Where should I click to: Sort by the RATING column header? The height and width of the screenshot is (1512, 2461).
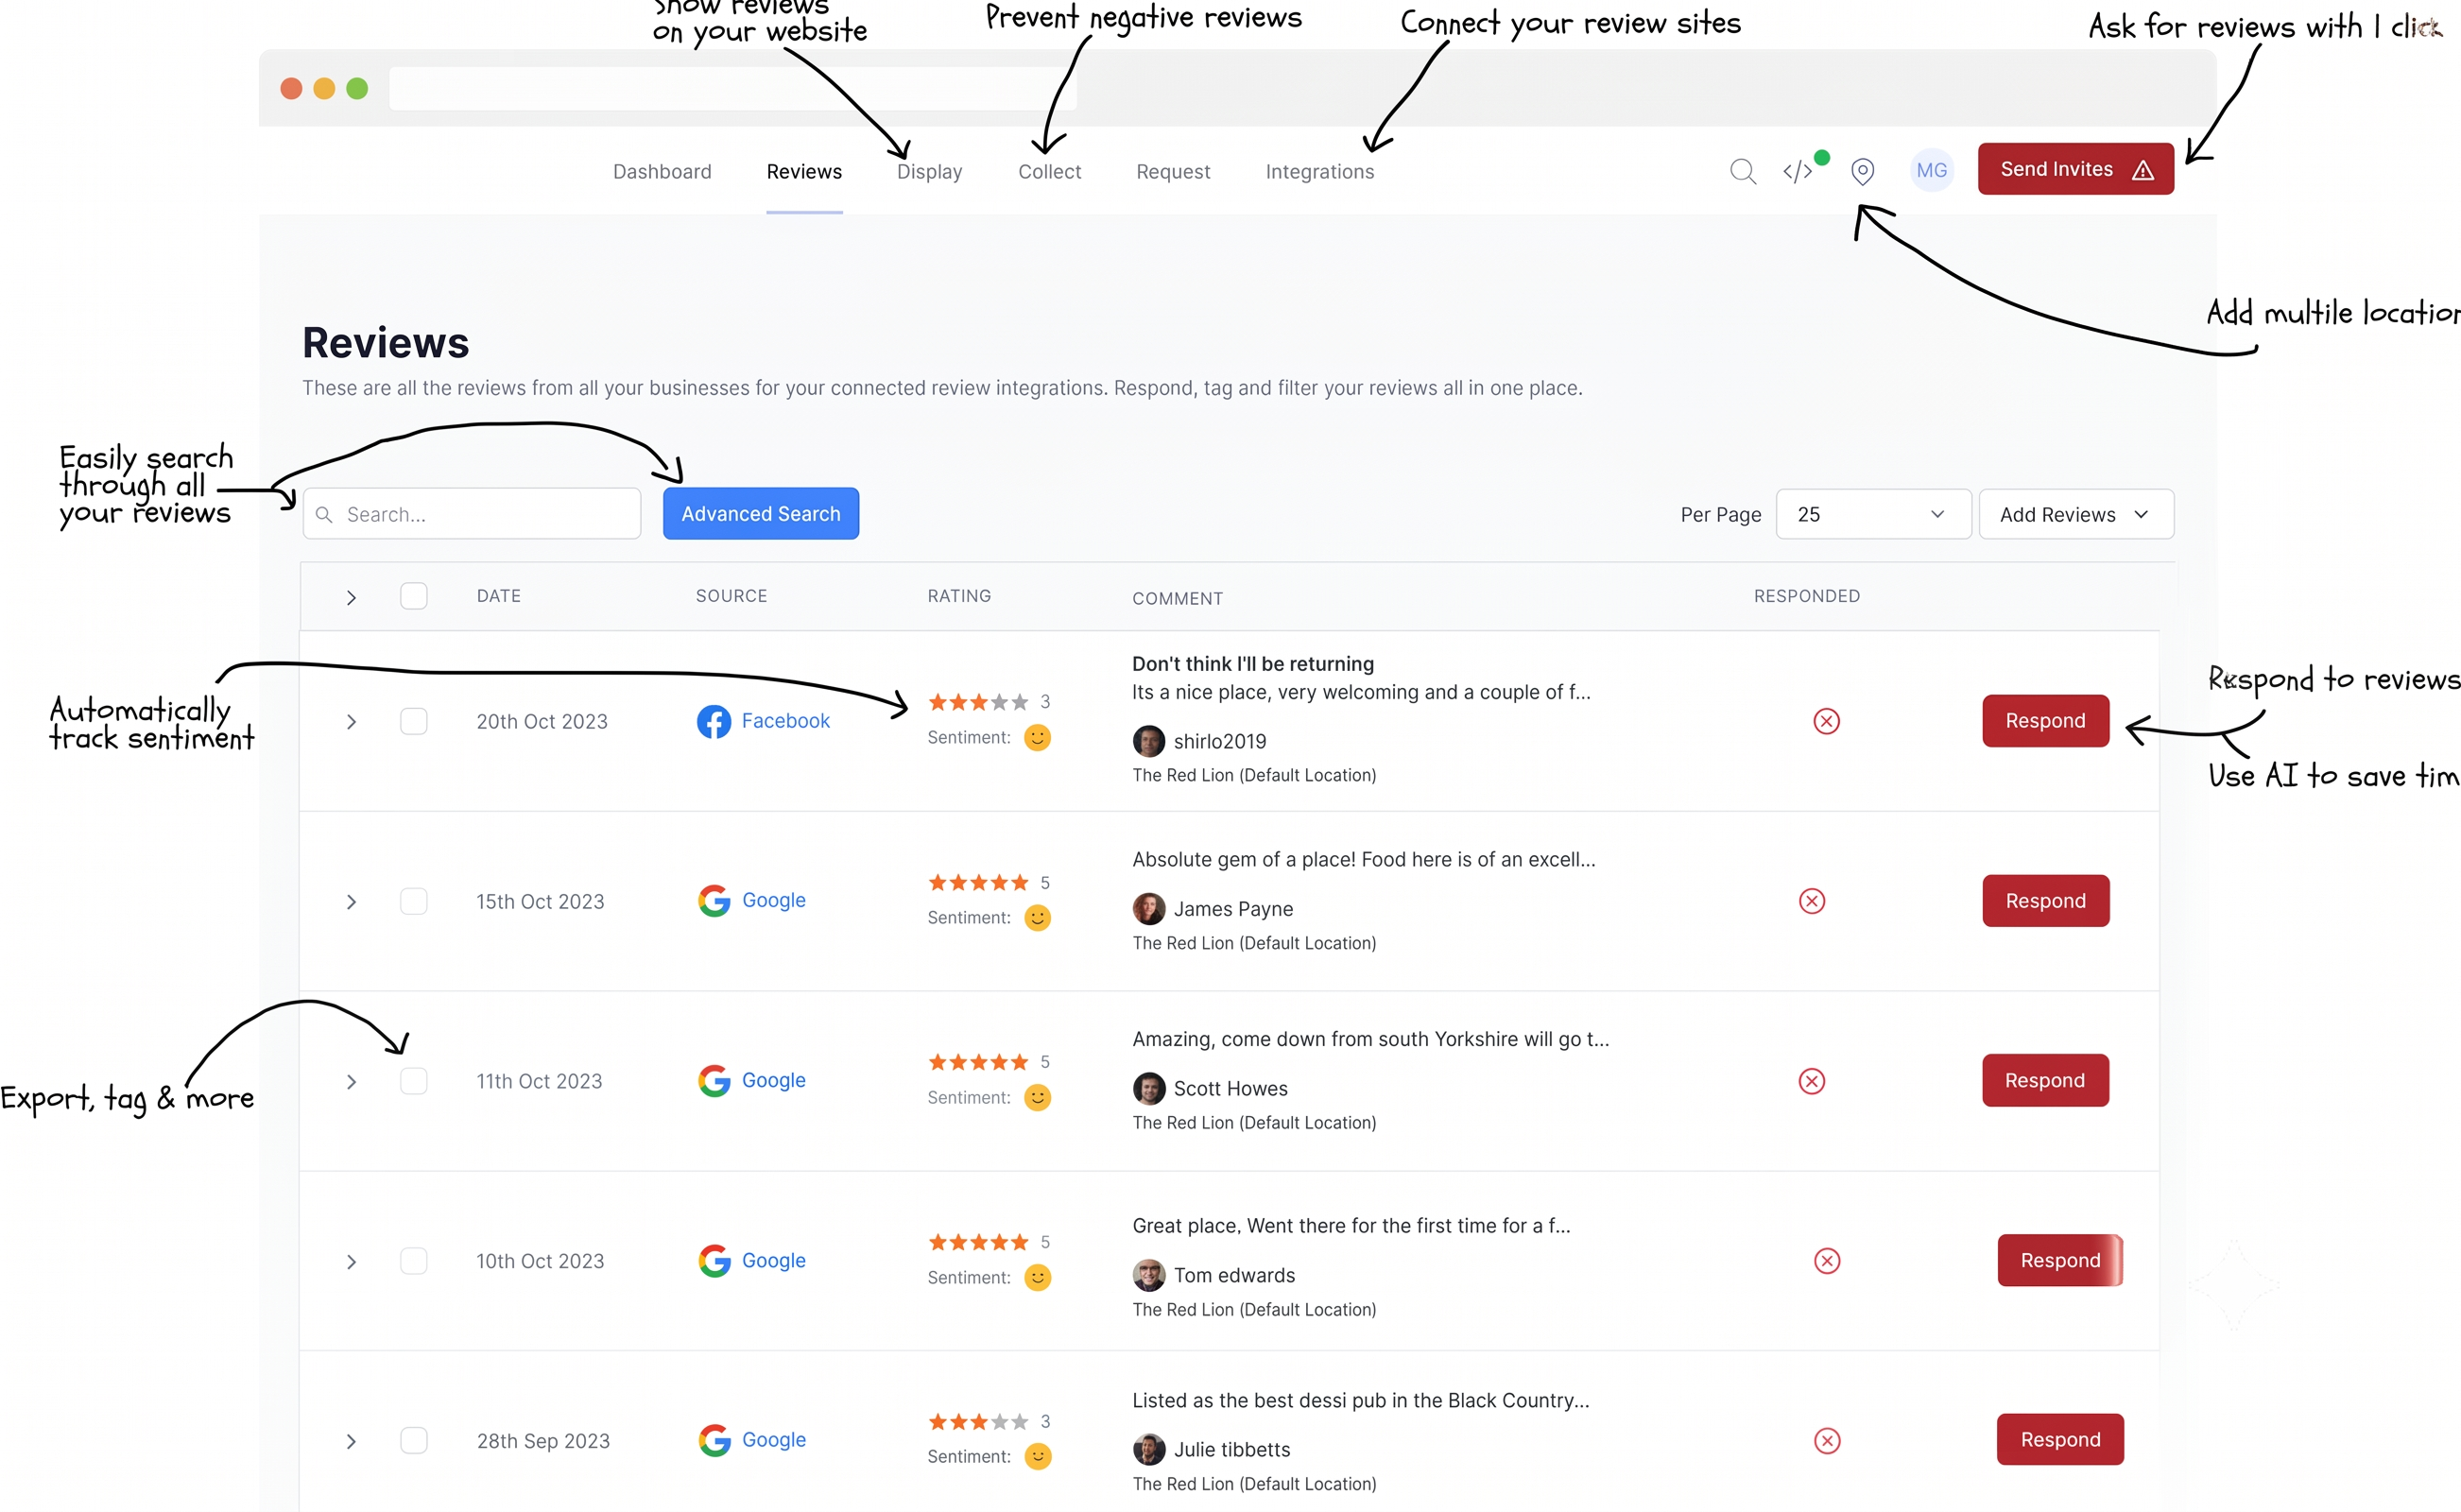point(959,596)
